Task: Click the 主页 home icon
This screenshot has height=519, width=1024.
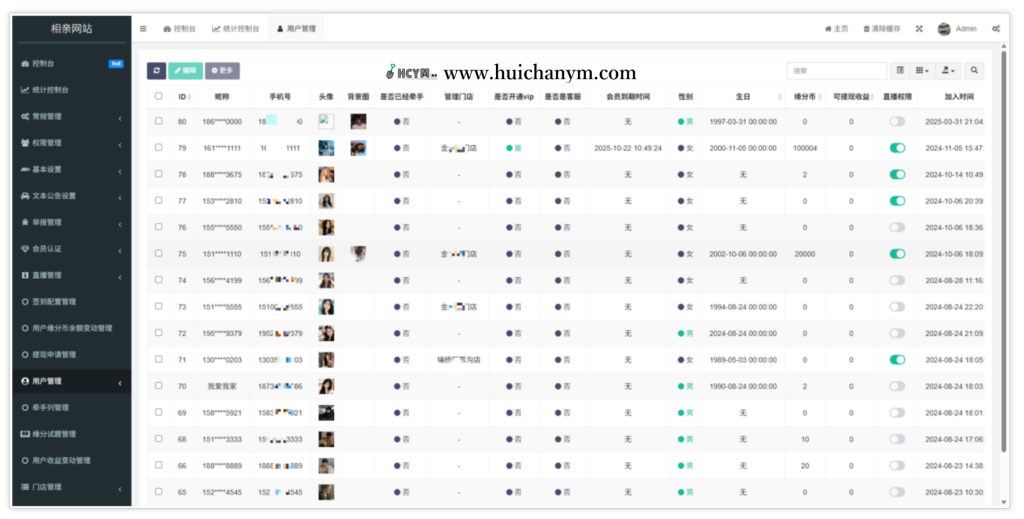Action: click(x=828, y=29)
